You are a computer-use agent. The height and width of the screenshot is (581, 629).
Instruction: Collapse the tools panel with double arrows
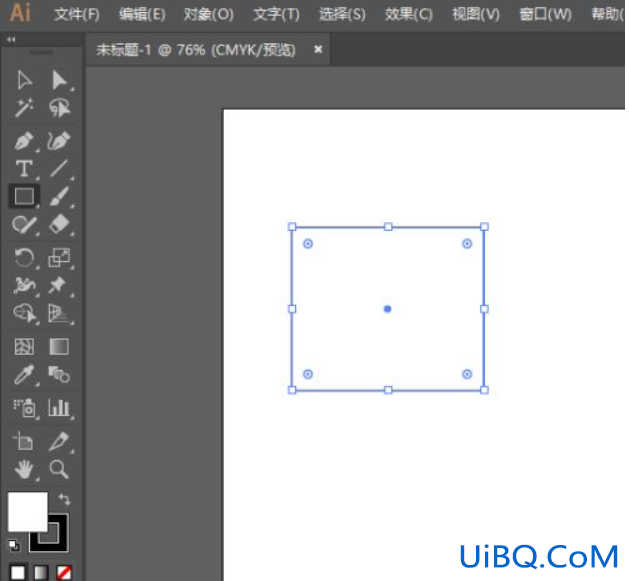point(11,39)
